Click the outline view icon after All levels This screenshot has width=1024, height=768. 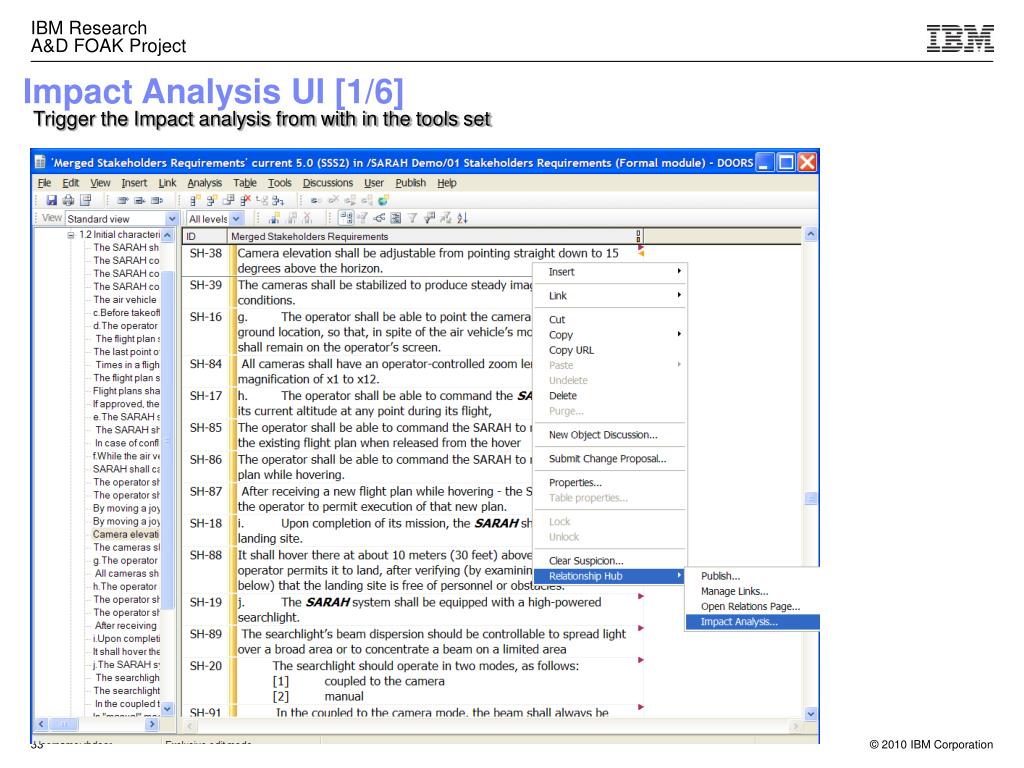tap(274, 218)
